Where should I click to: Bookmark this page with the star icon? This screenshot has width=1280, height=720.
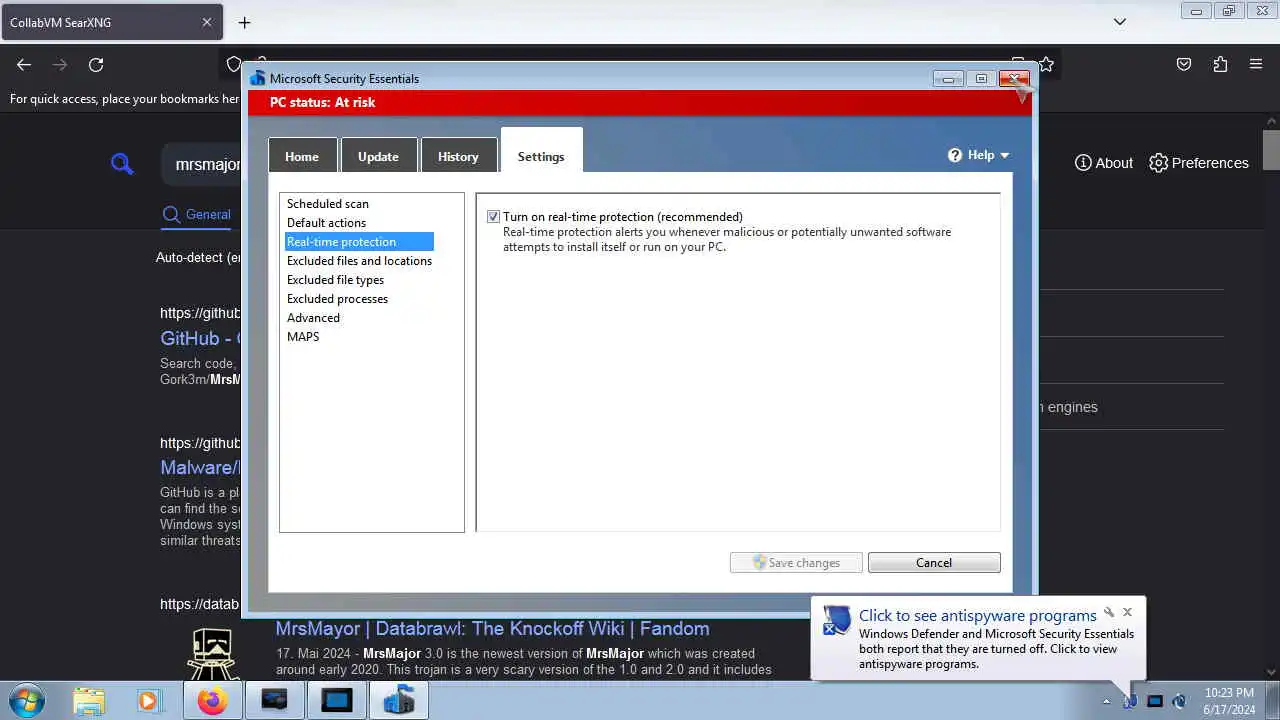coord(1046,64)
